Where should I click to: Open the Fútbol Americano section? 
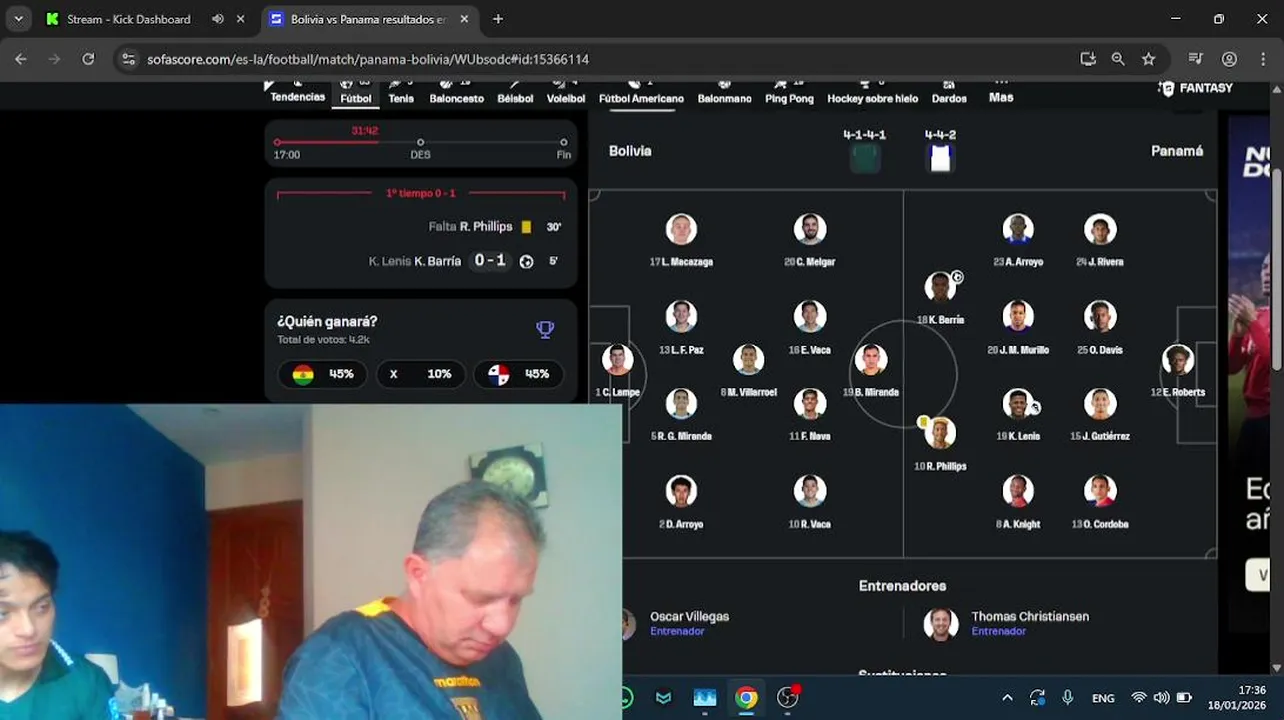[641, 92]
